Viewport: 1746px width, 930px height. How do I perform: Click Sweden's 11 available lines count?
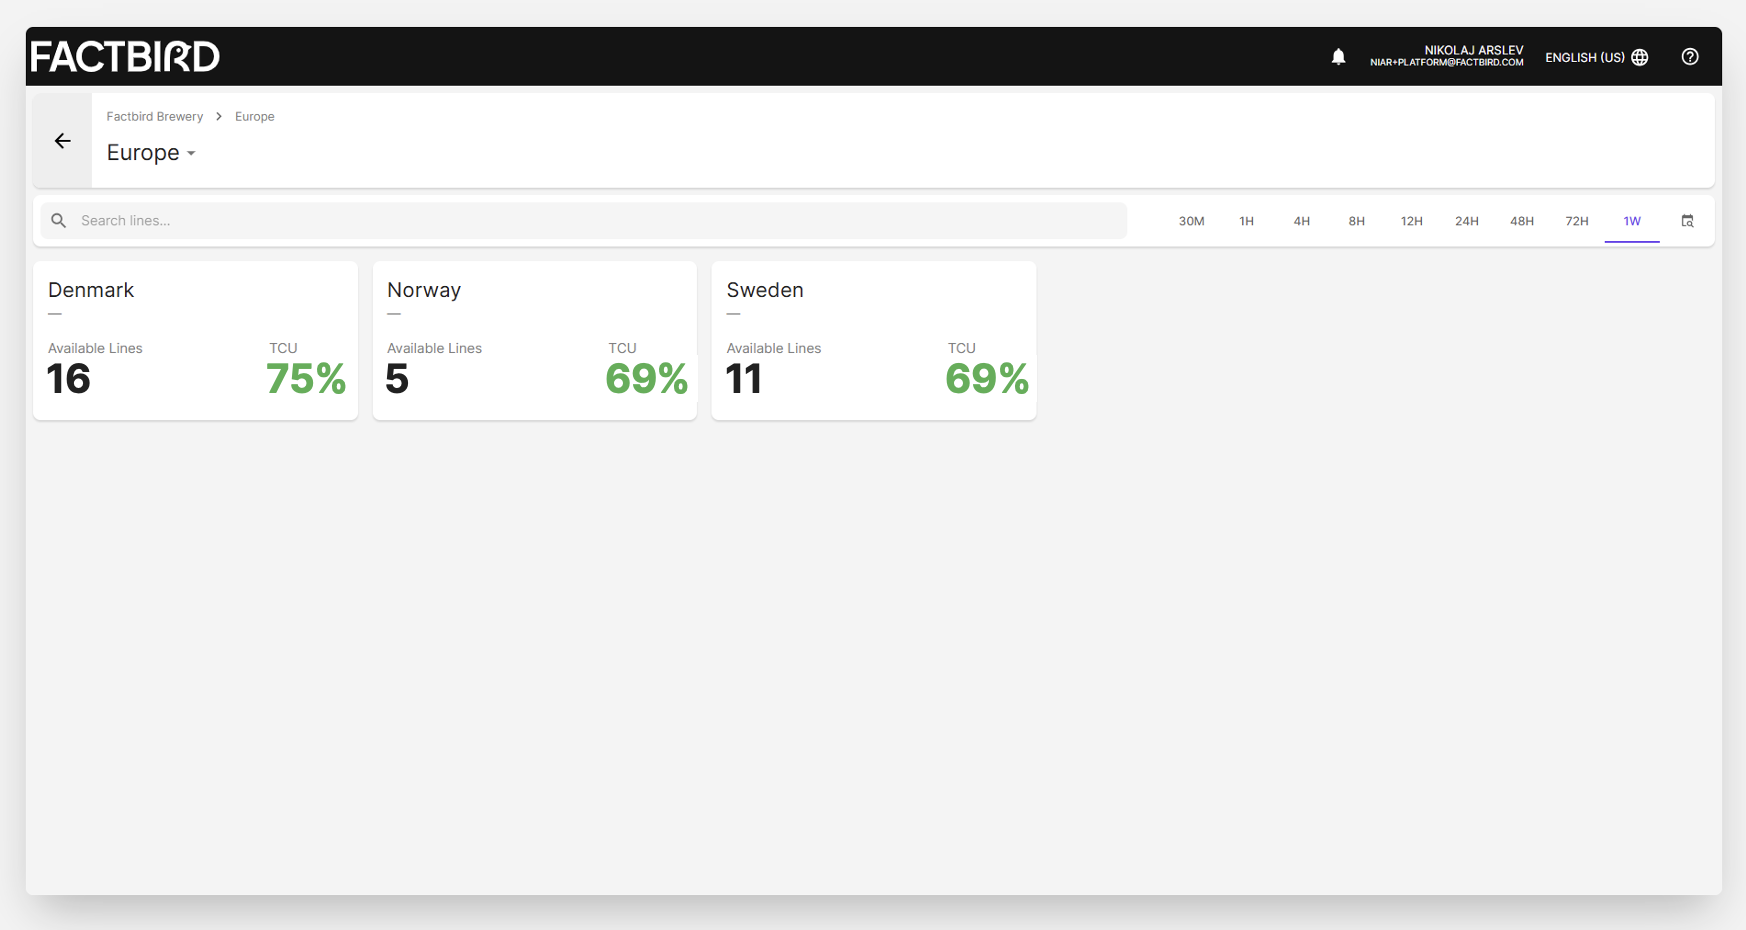pyautogui.click(x=744, y=379)
